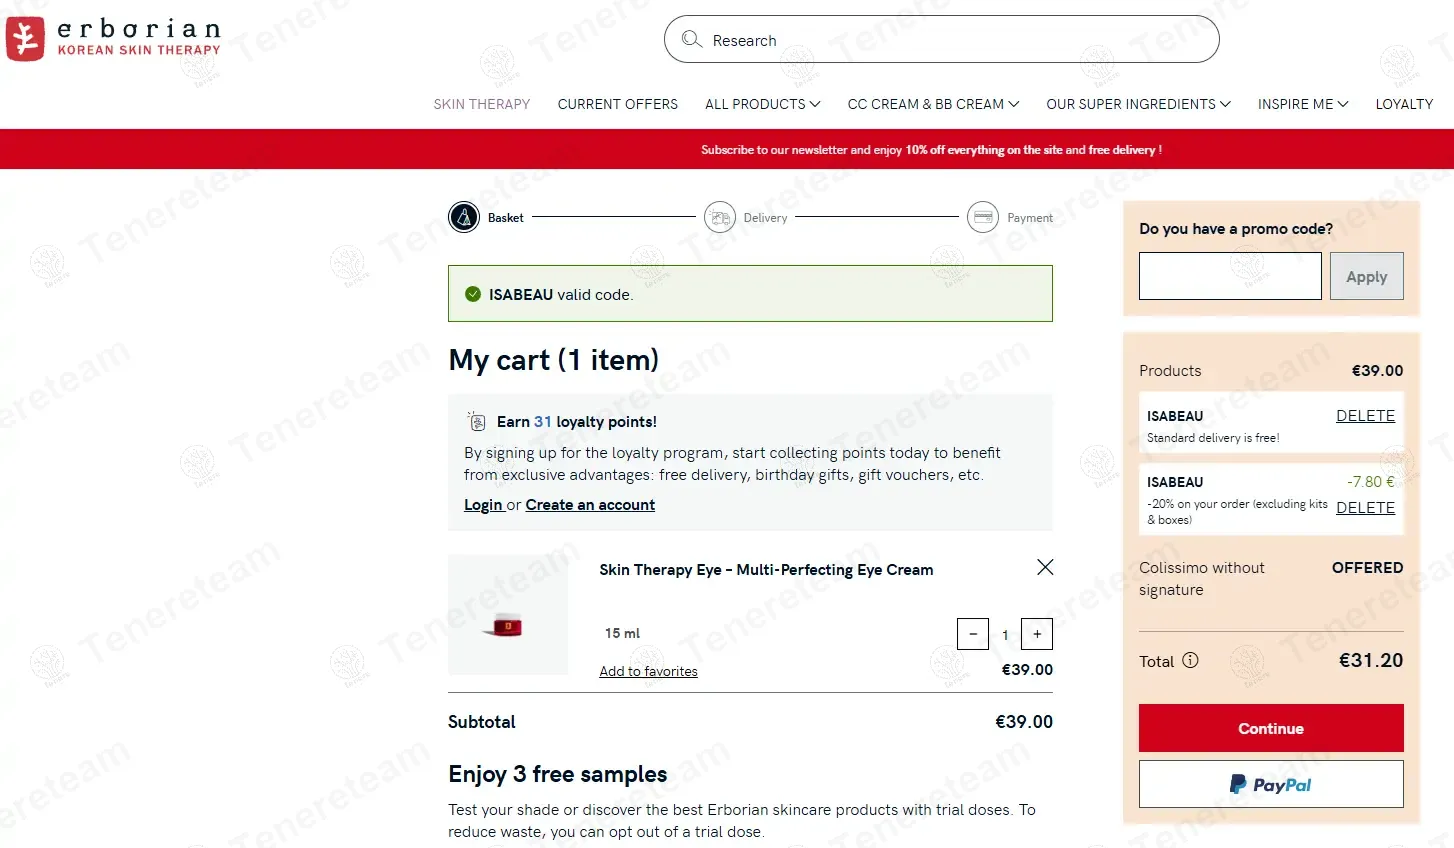Click in the Research search field
This screenshot has height=848, width=1454.
click(942, 39)
